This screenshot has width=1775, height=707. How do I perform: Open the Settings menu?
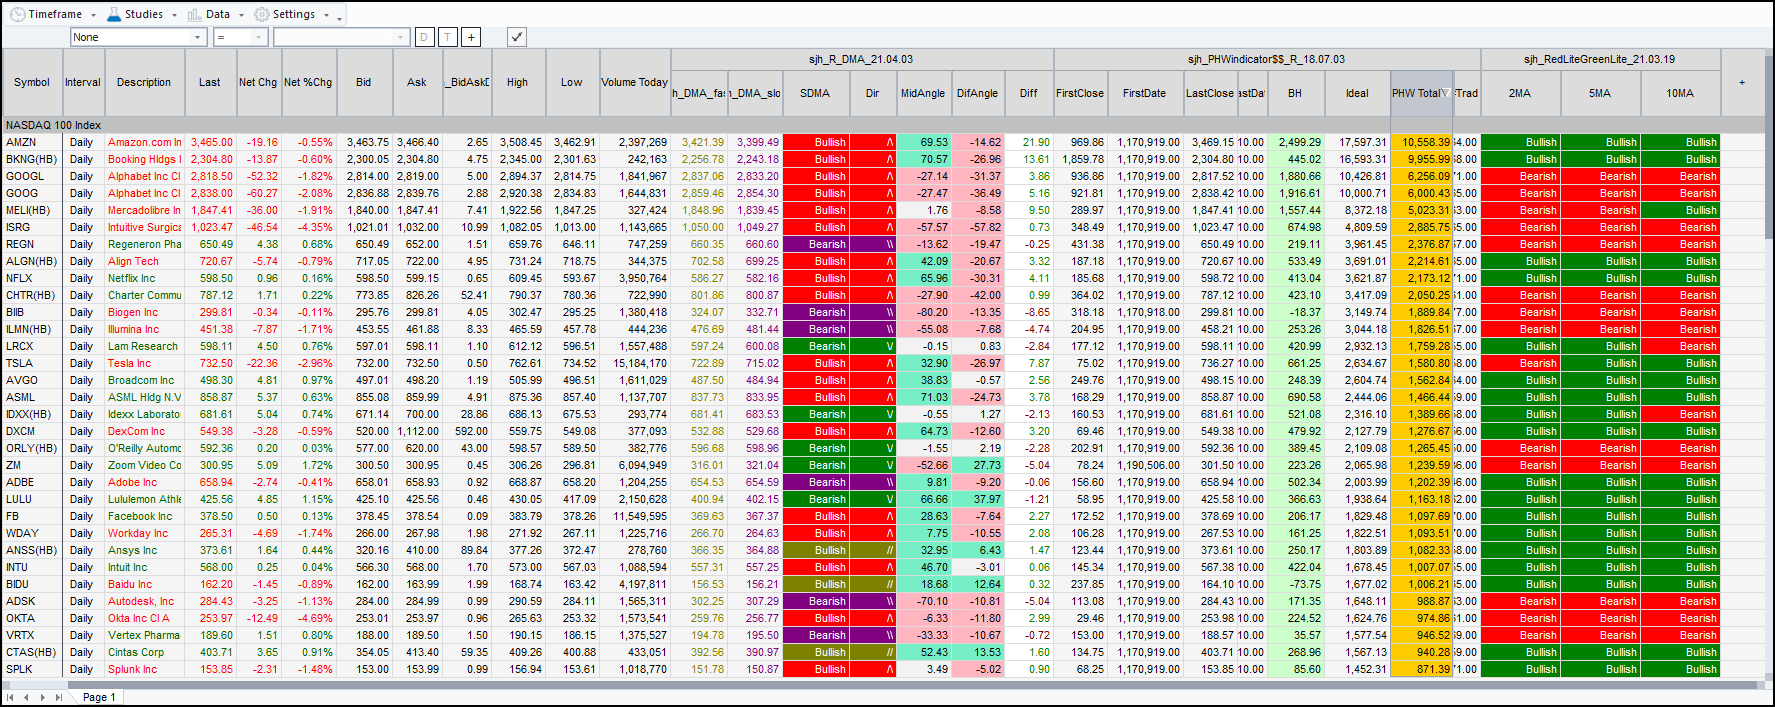coord(291,14)
